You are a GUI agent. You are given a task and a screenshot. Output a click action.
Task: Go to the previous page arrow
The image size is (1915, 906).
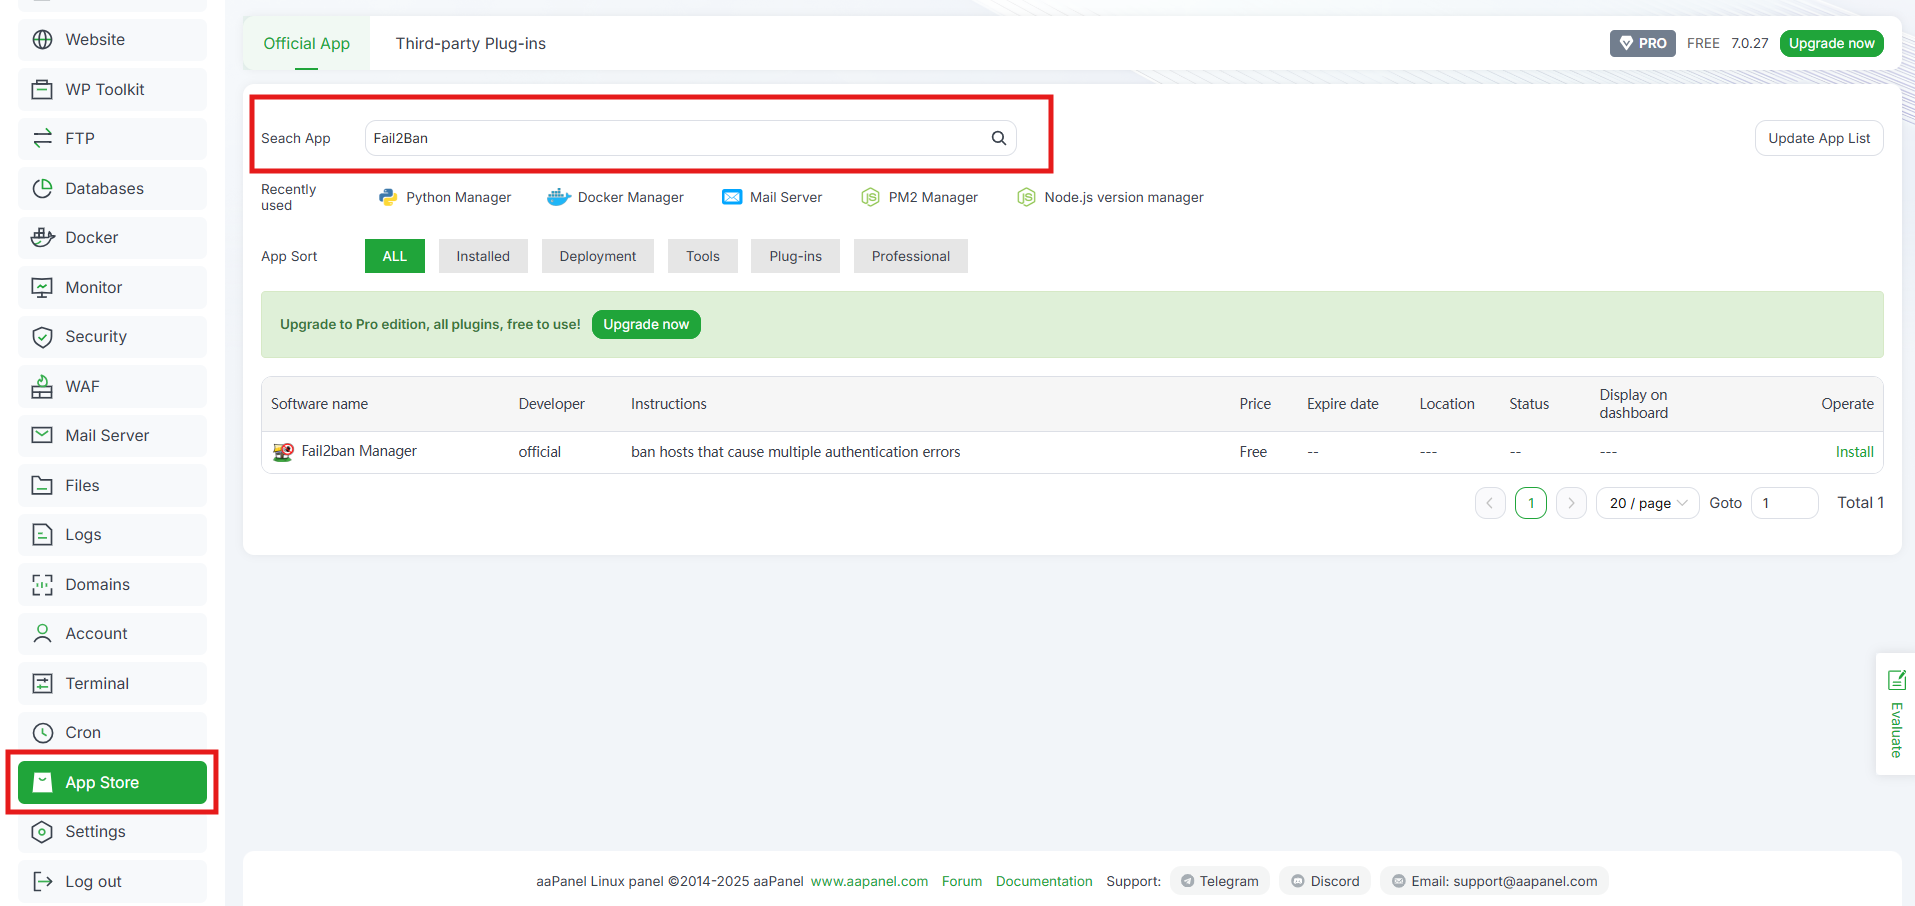1490,503
